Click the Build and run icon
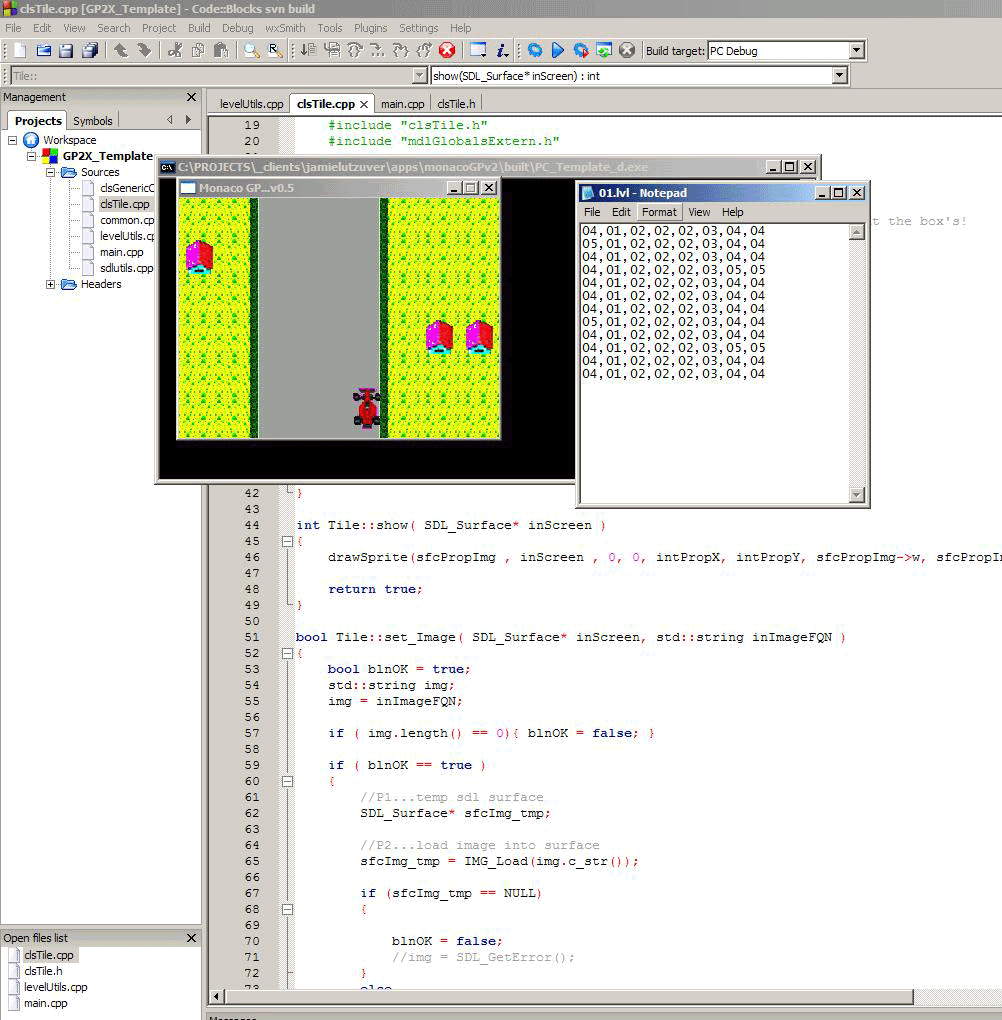 (581, 50)
